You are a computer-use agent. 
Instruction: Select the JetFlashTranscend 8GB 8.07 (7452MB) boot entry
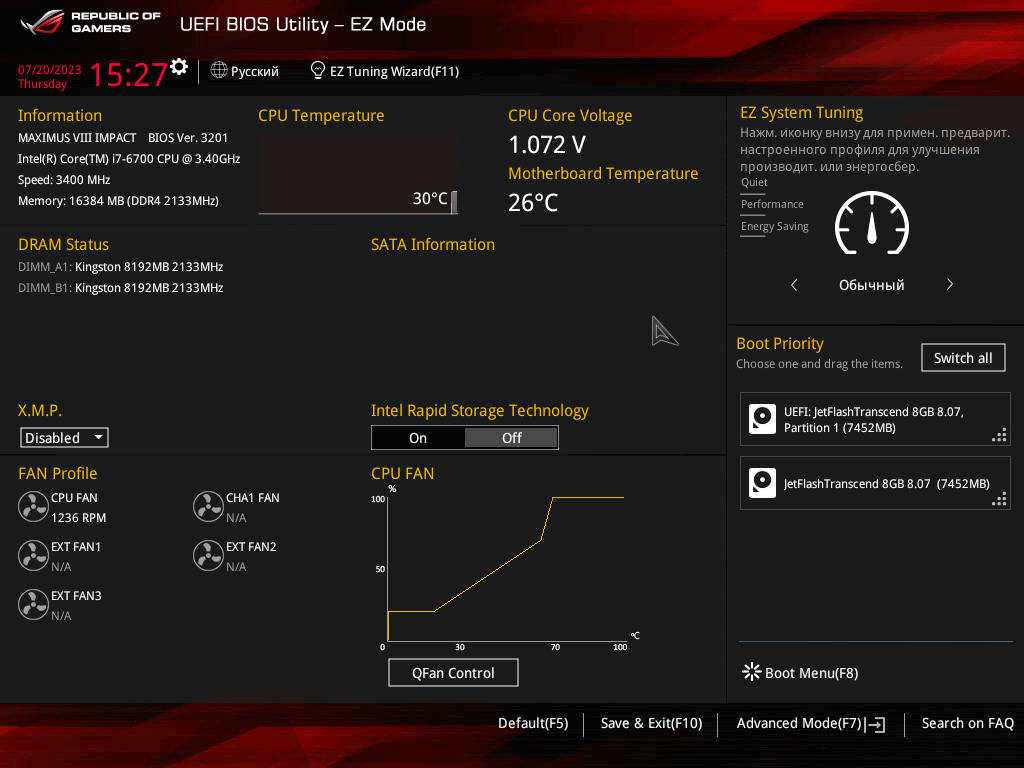[x=875, y=483]
